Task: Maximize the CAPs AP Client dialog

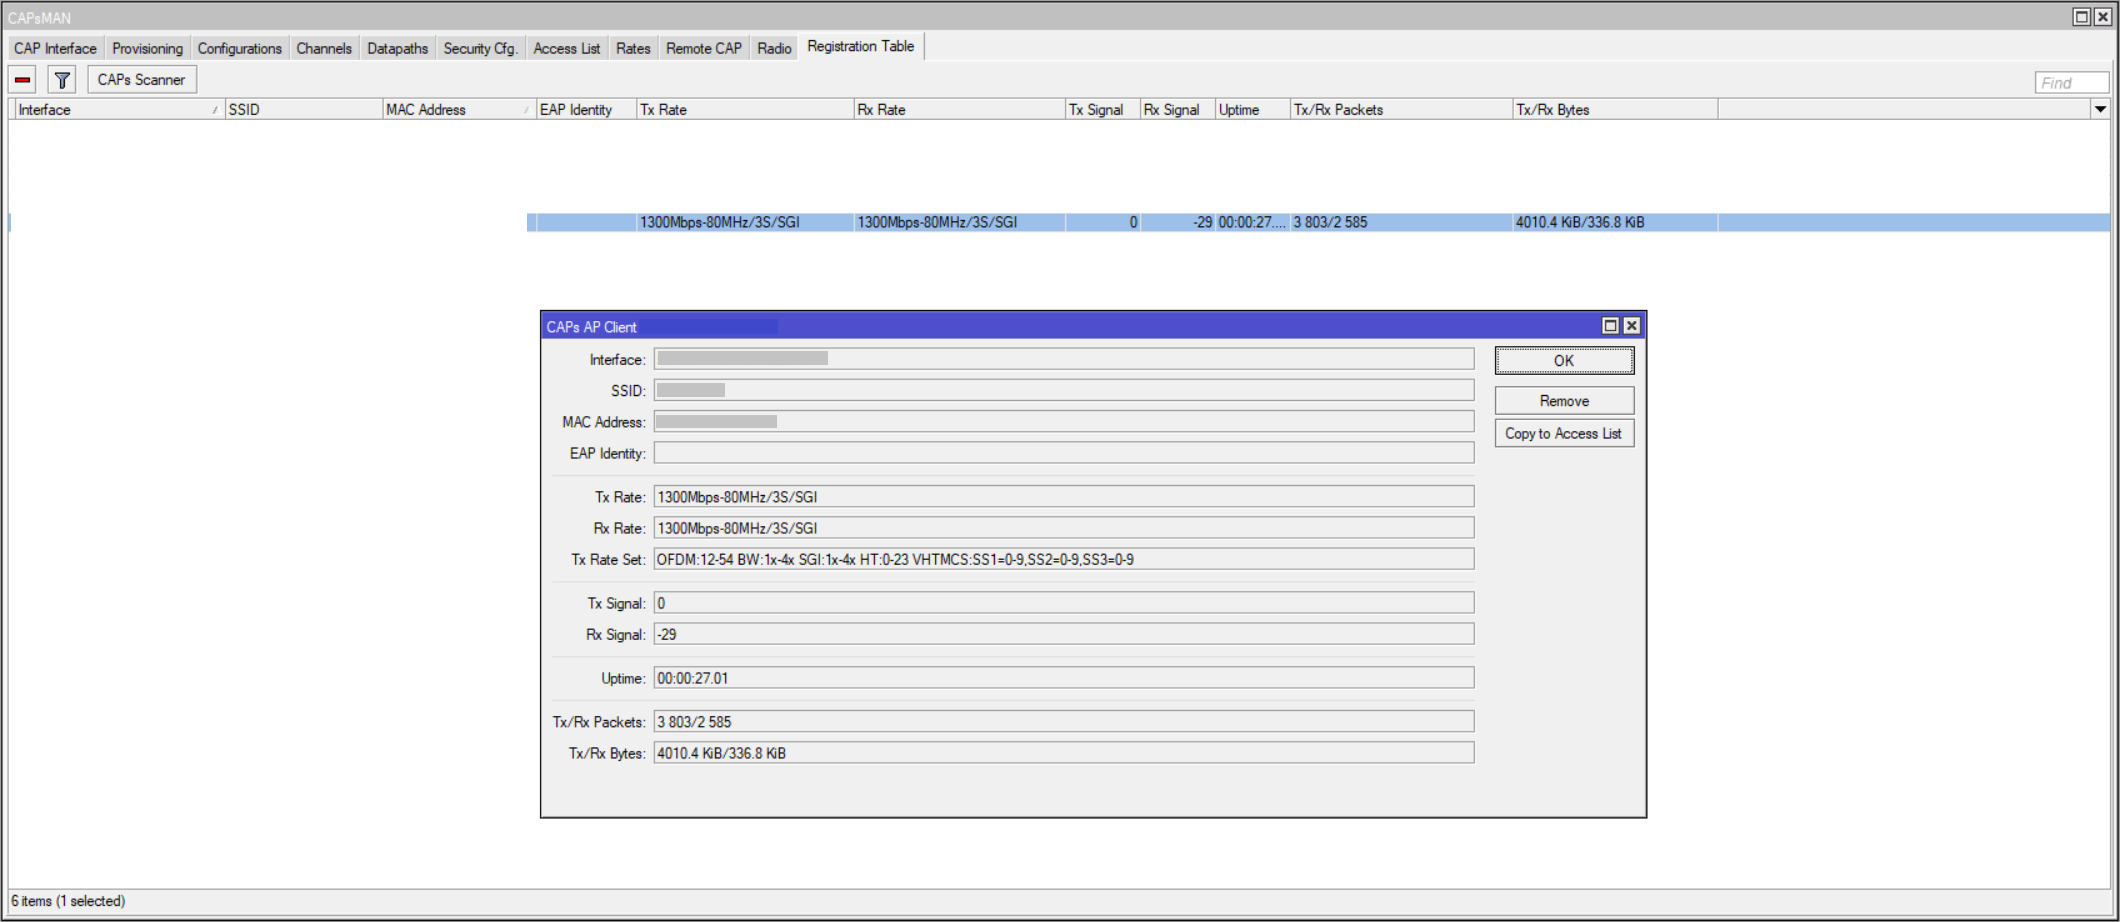Action: pyautogui.click(x=1610, y=326)
